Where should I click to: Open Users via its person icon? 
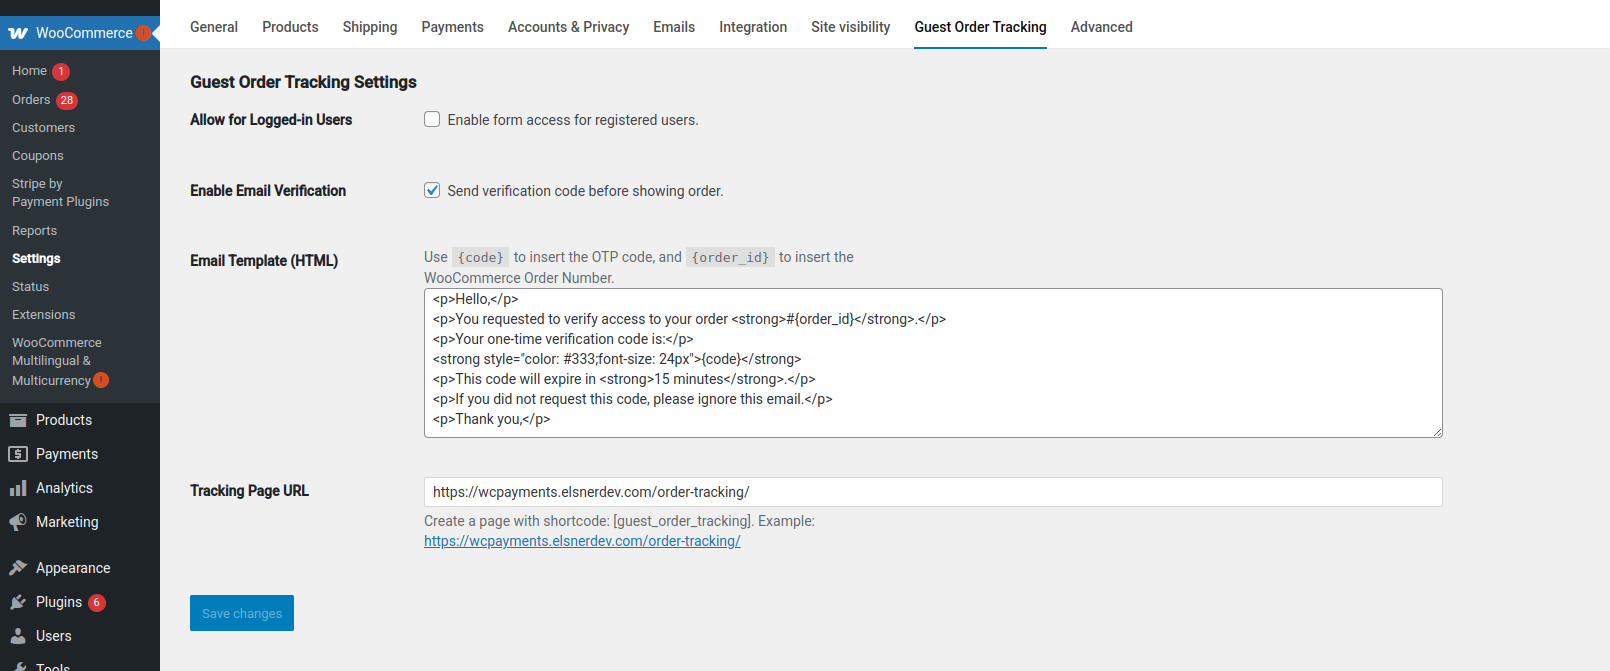point(18,636)
